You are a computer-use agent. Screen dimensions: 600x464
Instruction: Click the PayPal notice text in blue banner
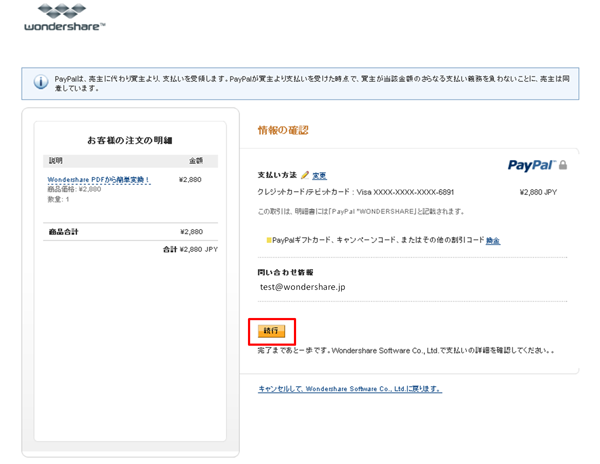coord(312,83)
